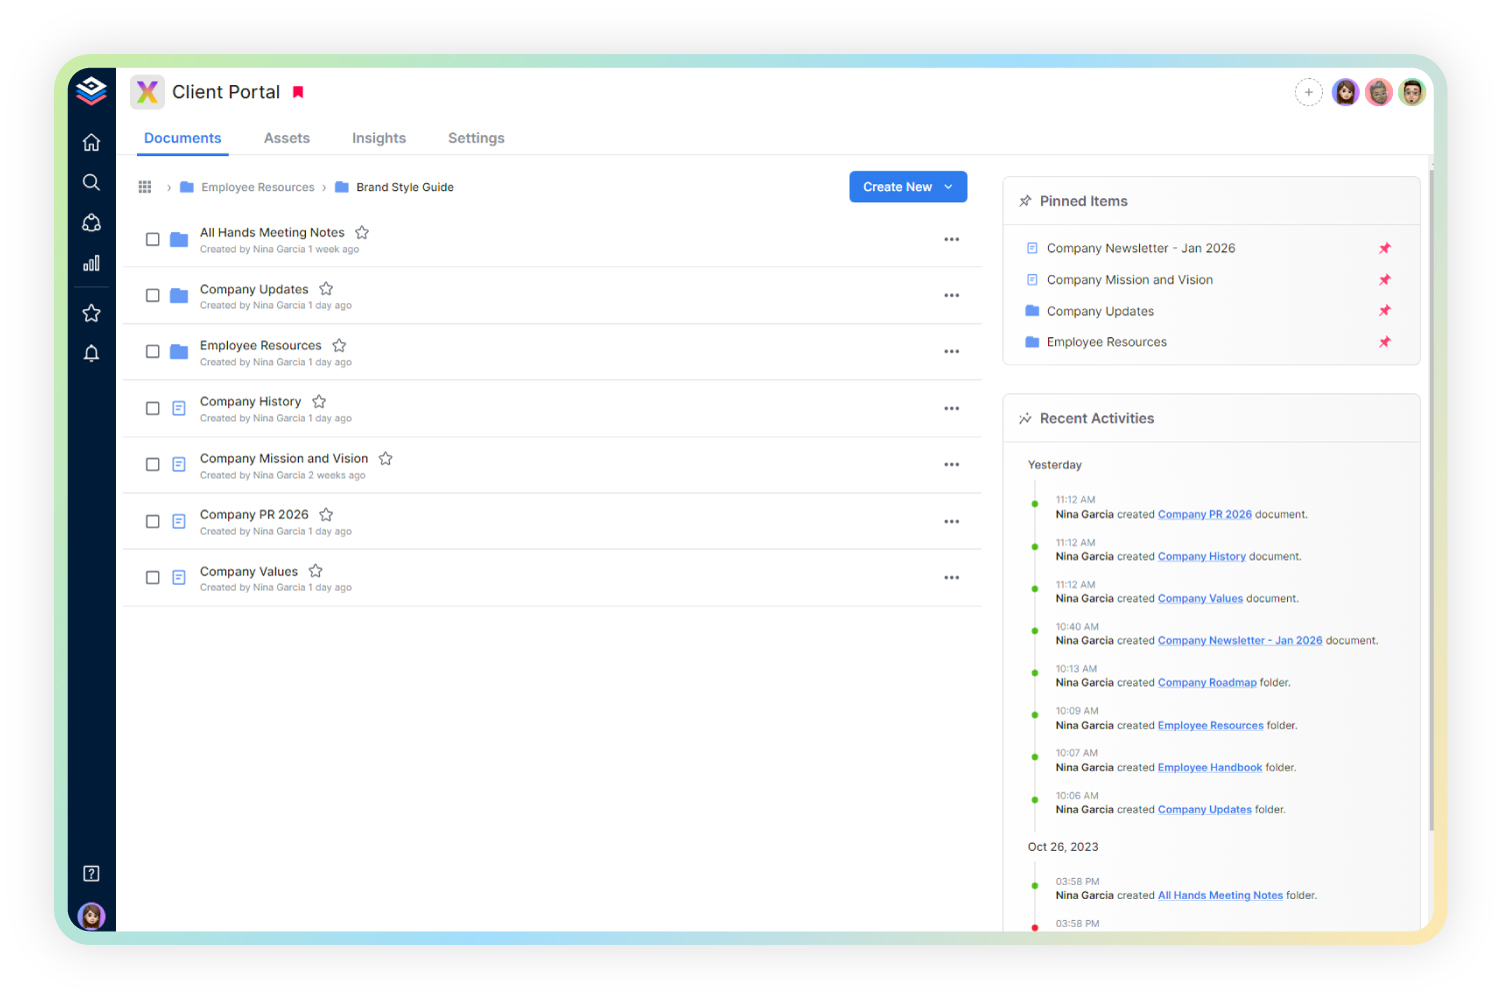Open more options for Company PR 2026
The height and width of the screenshot is (998, 1500).
(952, 521)
